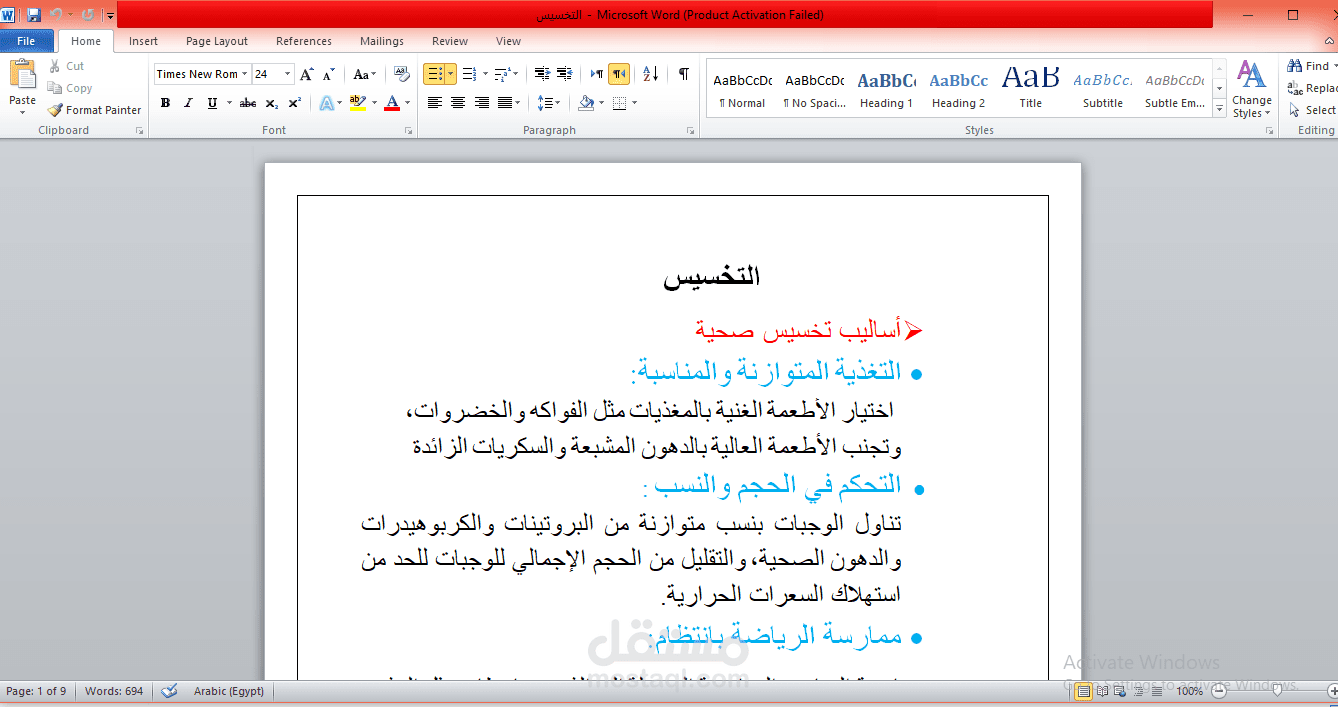Toggle the Show/Hide paragraph marks icon
This screenshot has width=1338, height=707.
click(x=682, y=75)
